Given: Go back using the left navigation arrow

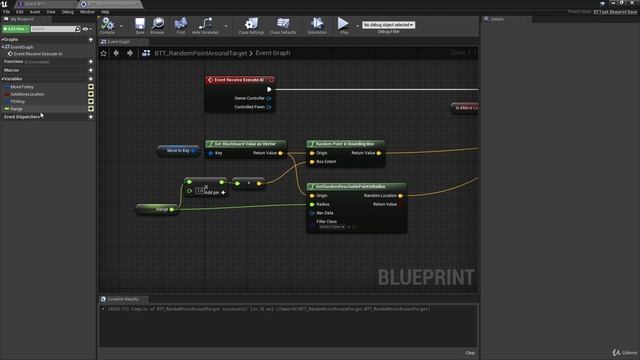Looking at the screenshot, I should [116, 53].
